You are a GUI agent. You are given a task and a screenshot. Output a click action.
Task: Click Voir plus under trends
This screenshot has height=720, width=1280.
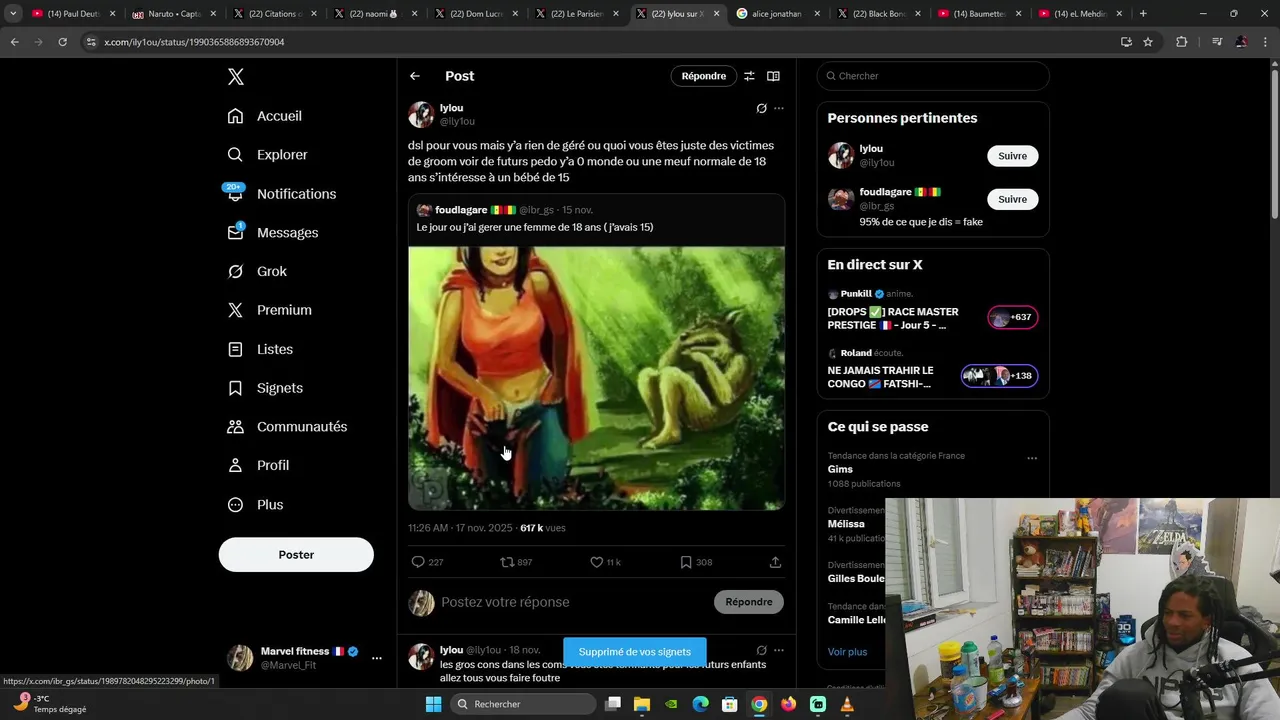(847, 652)
